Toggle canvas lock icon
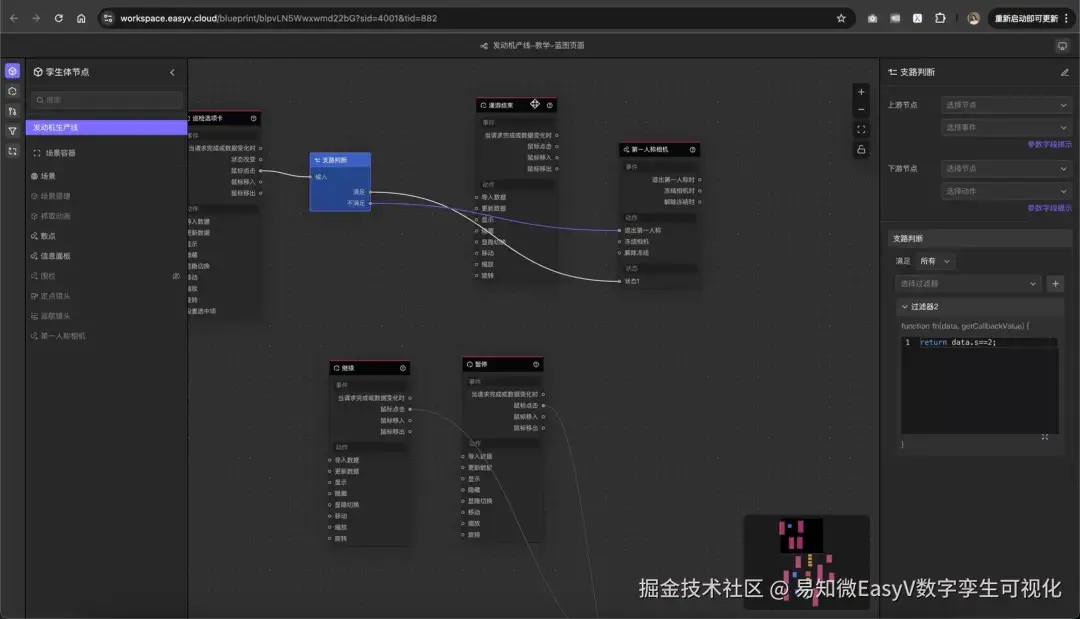1080x619 pixels. coord(861,149)
